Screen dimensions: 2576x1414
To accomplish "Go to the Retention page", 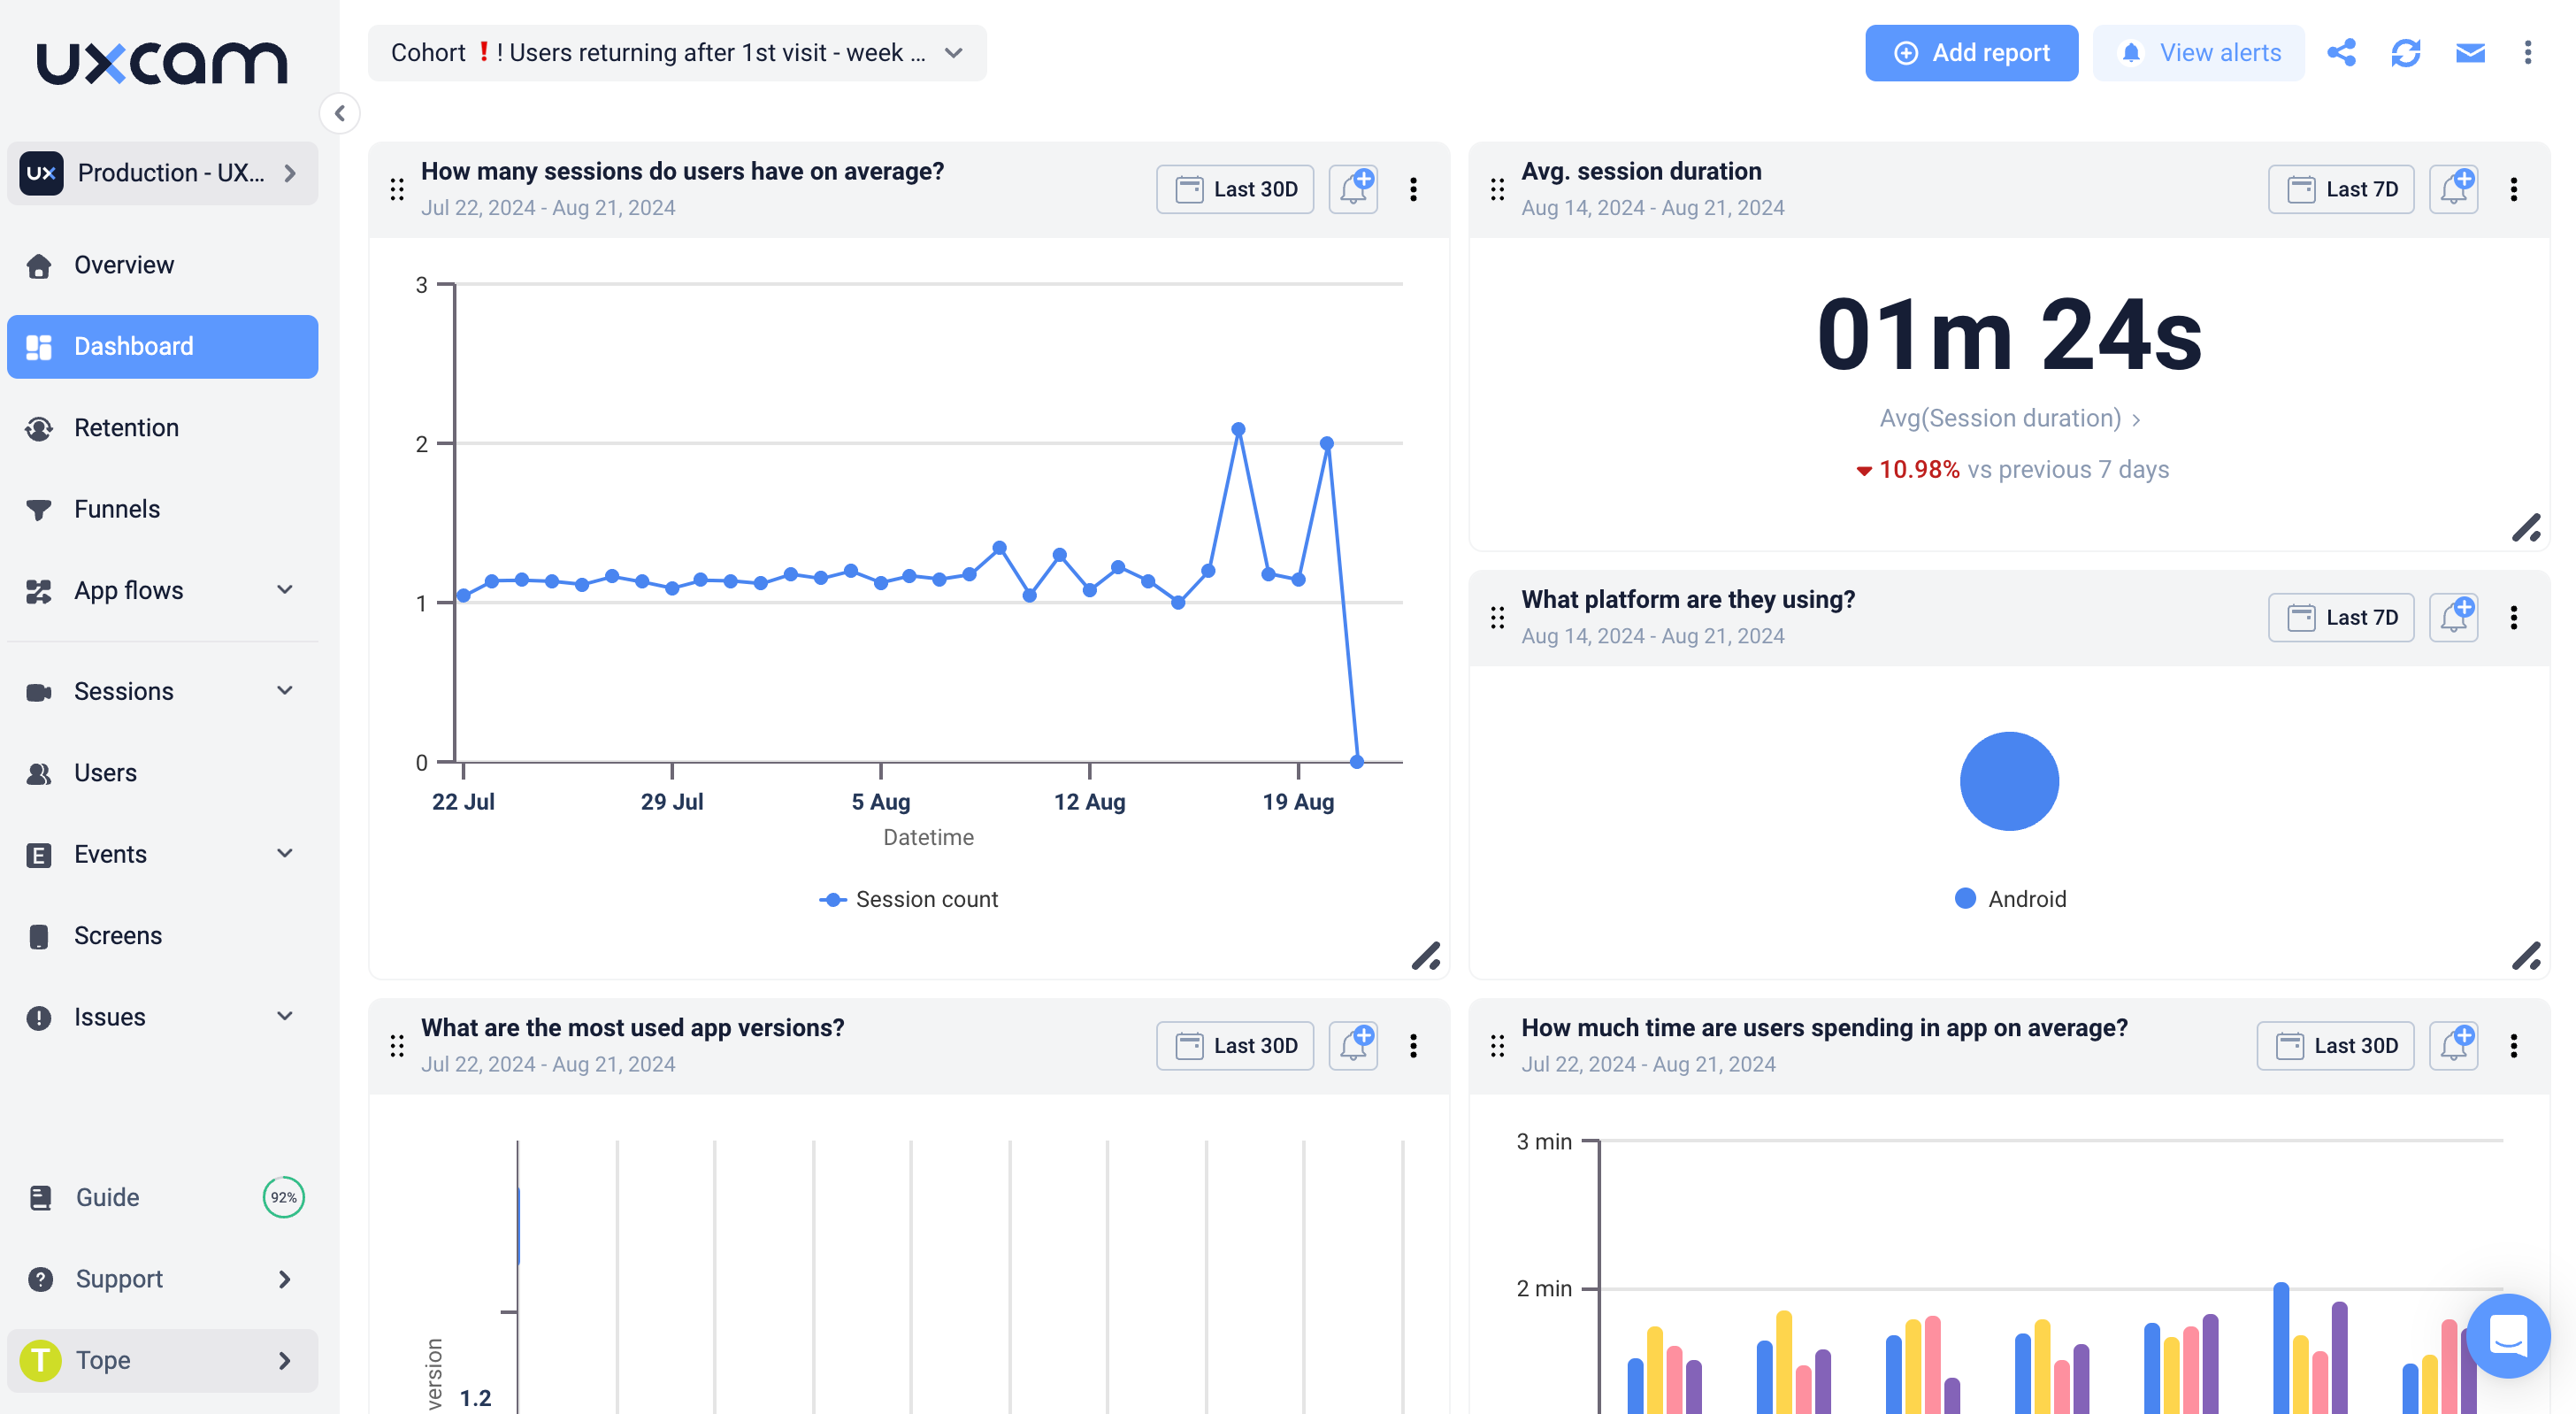I will coord(126,428).
